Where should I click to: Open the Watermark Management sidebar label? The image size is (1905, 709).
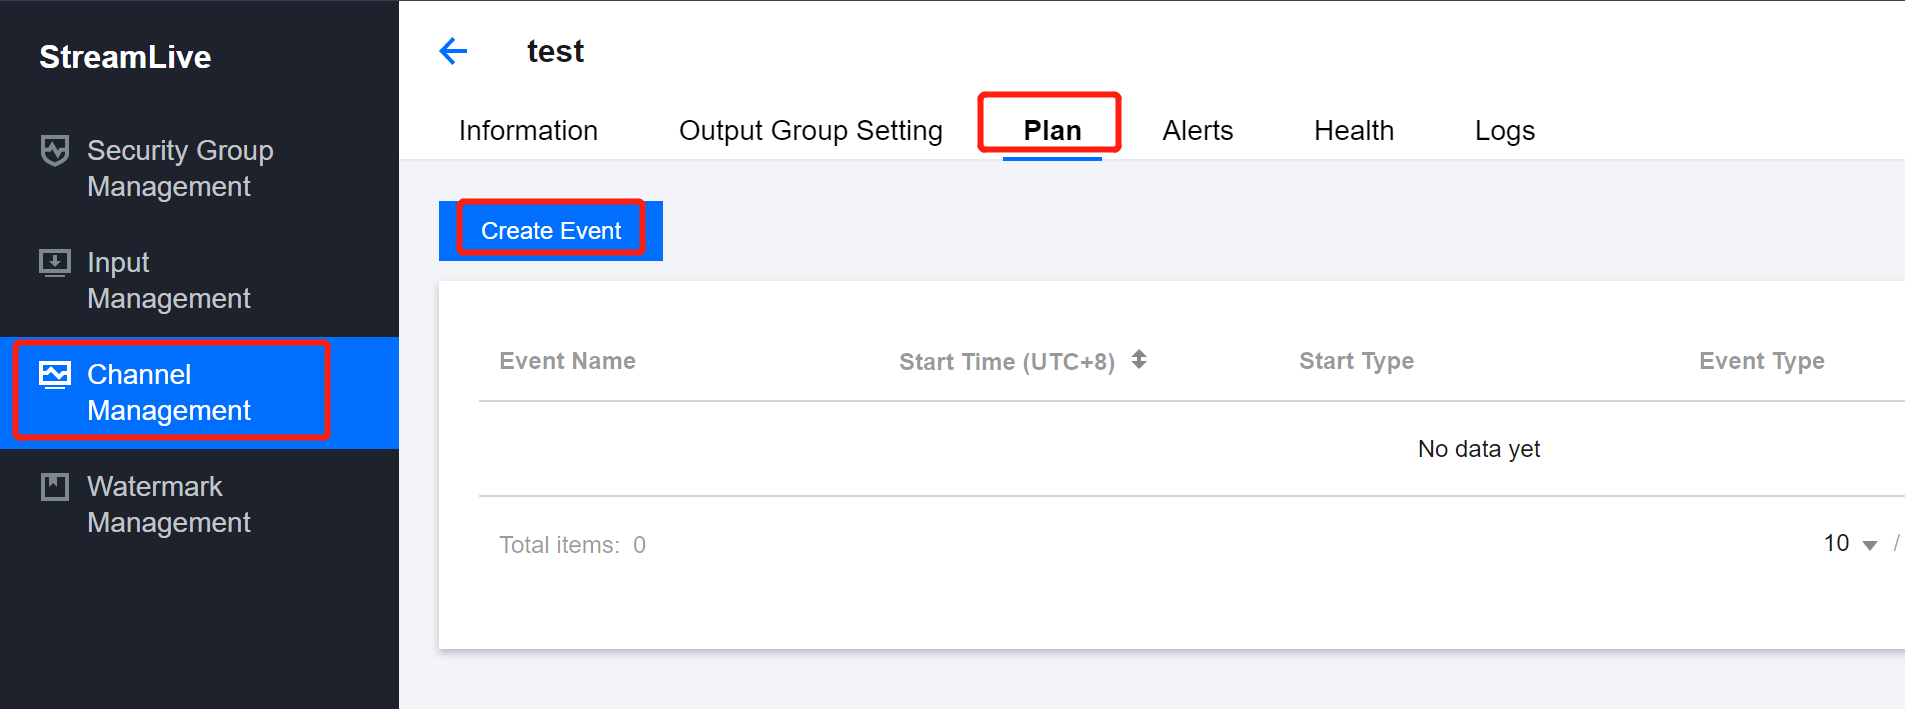click(168, 504)
